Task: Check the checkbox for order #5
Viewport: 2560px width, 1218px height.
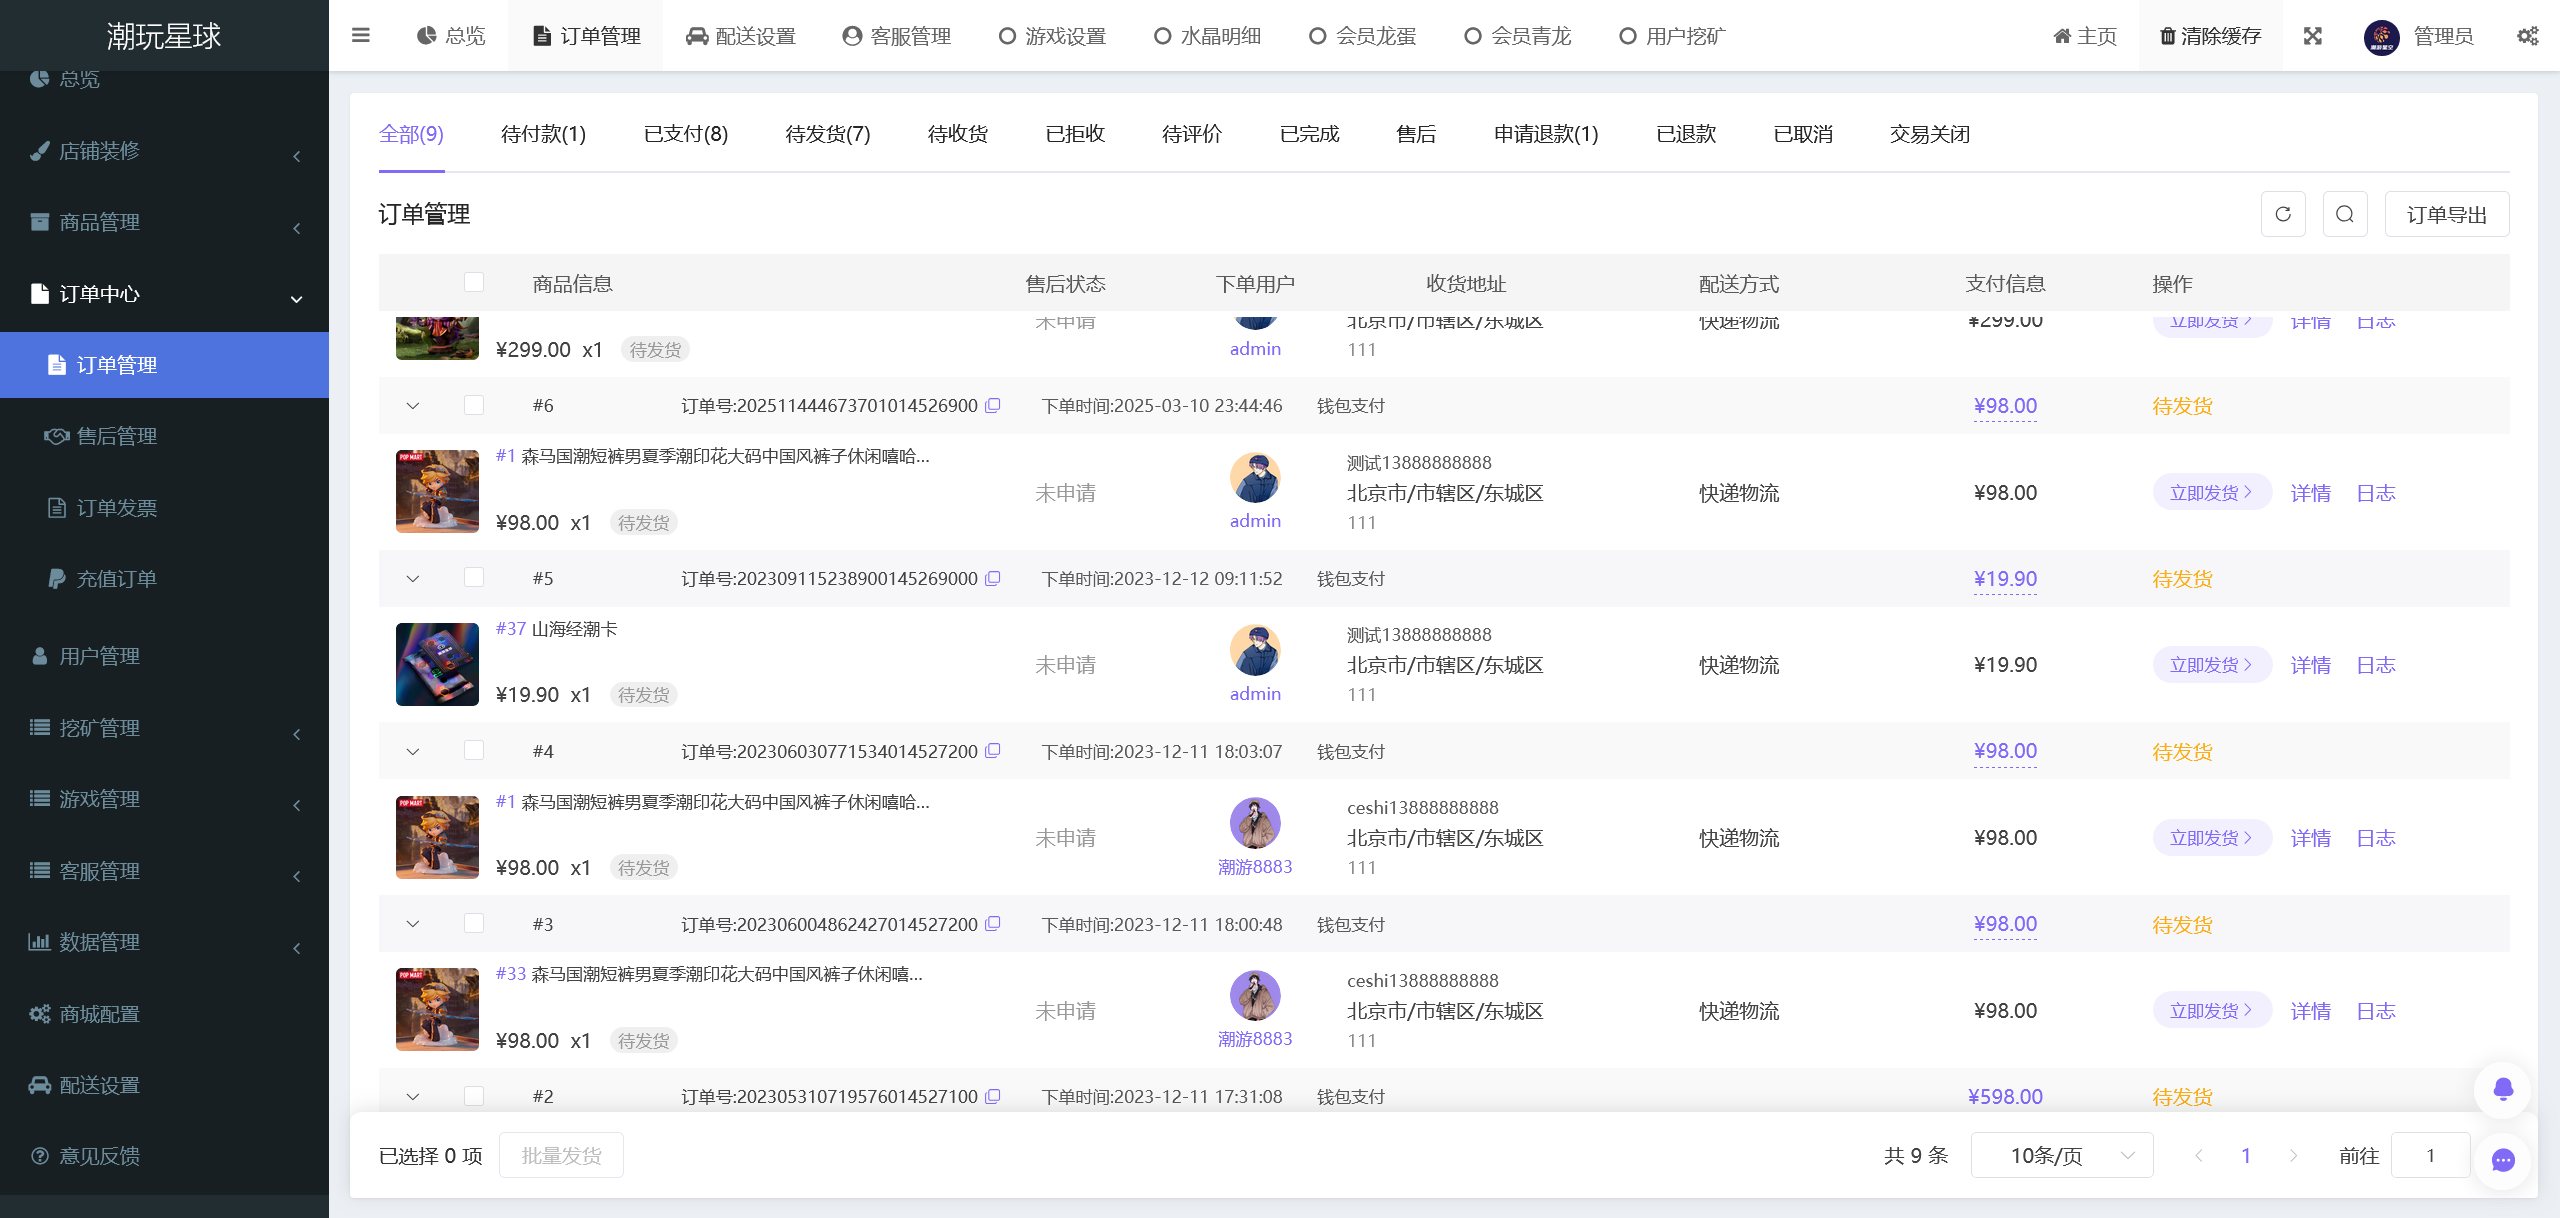Action: (474, 578)
